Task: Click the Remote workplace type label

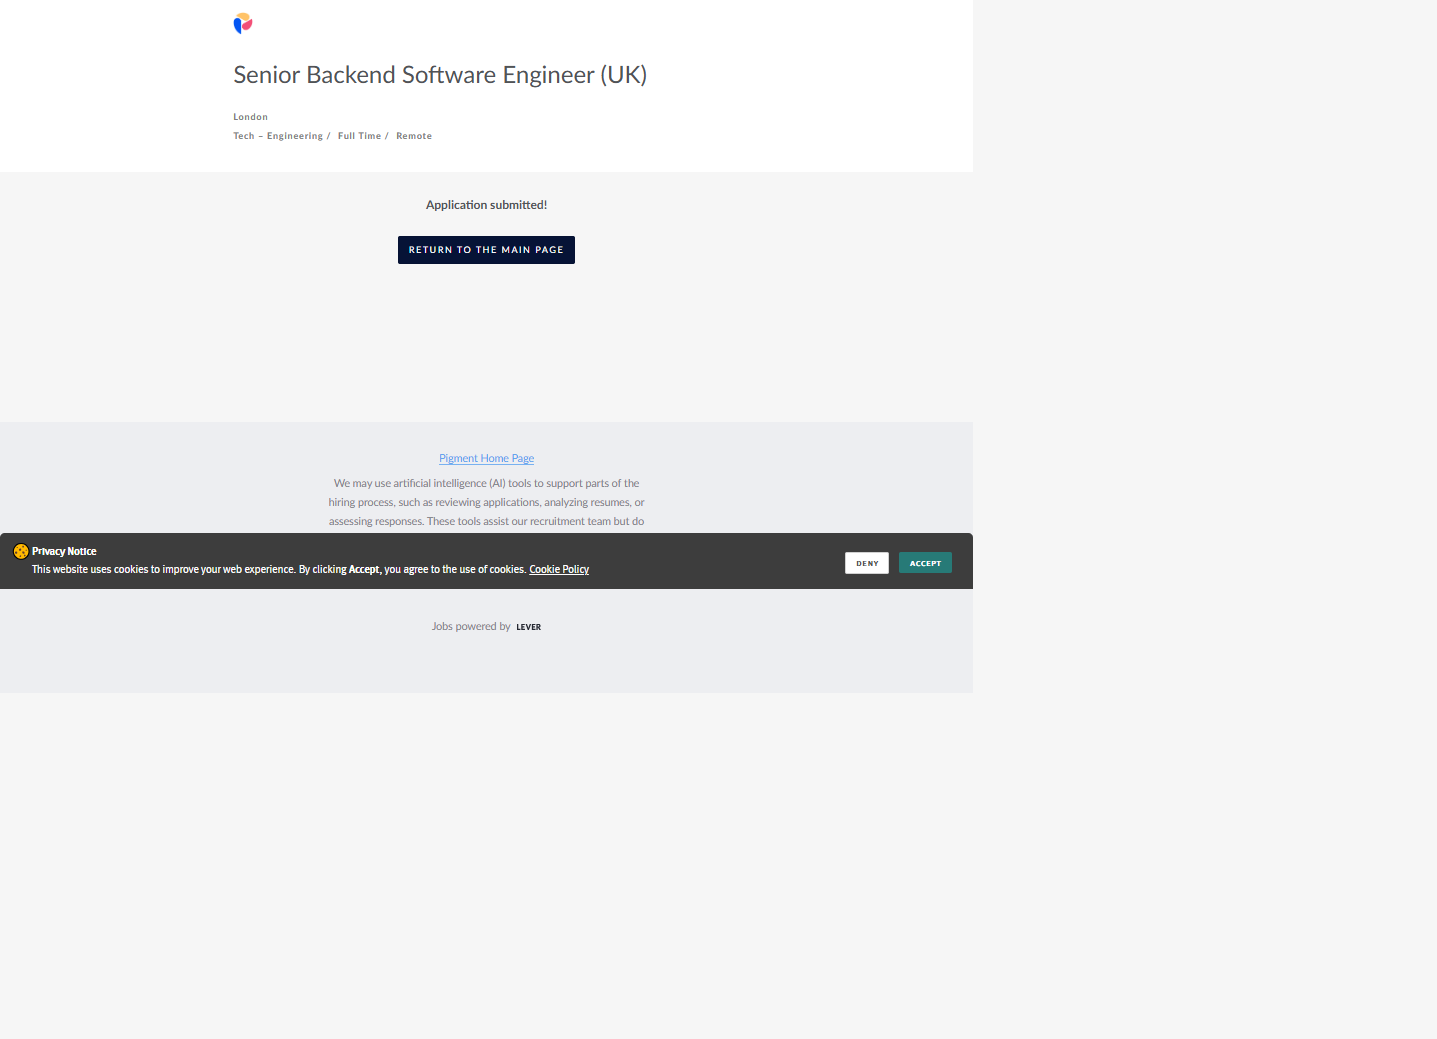Action: 414,136
